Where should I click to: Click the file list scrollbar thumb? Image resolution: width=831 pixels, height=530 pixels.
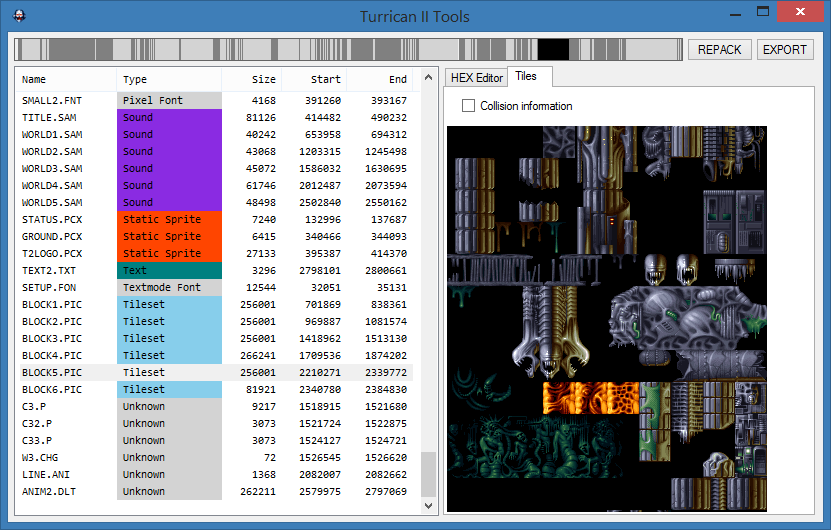click(x=429, y=474)
